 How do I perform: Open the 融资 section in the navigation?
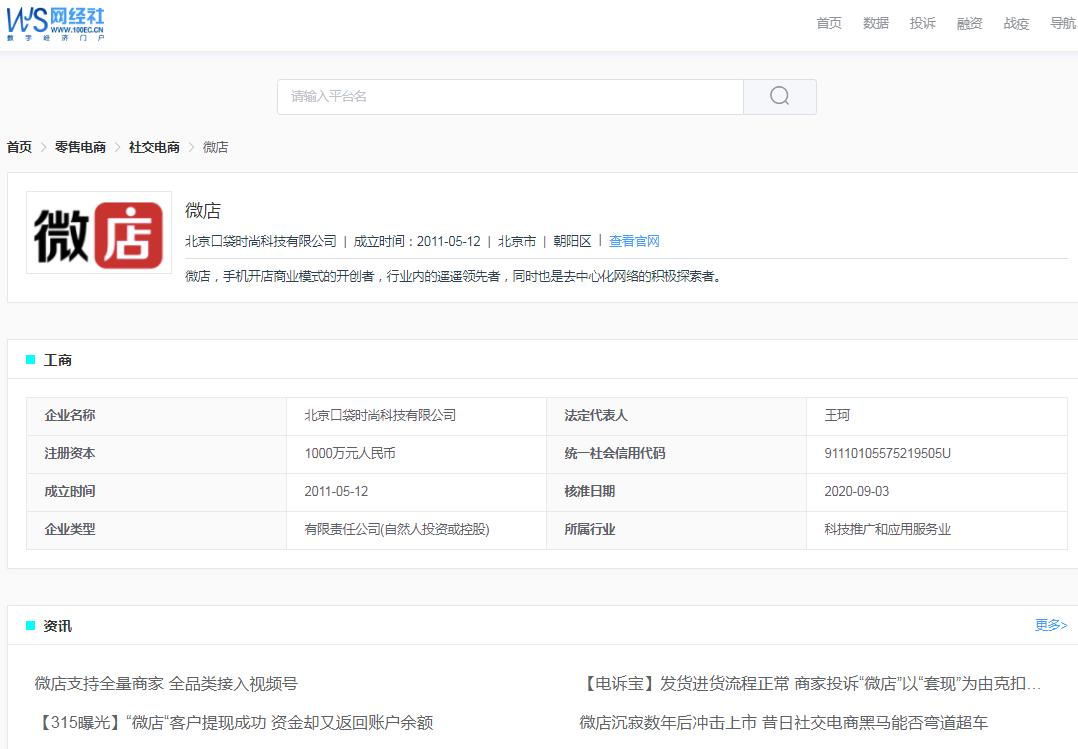tap(968, 23)
